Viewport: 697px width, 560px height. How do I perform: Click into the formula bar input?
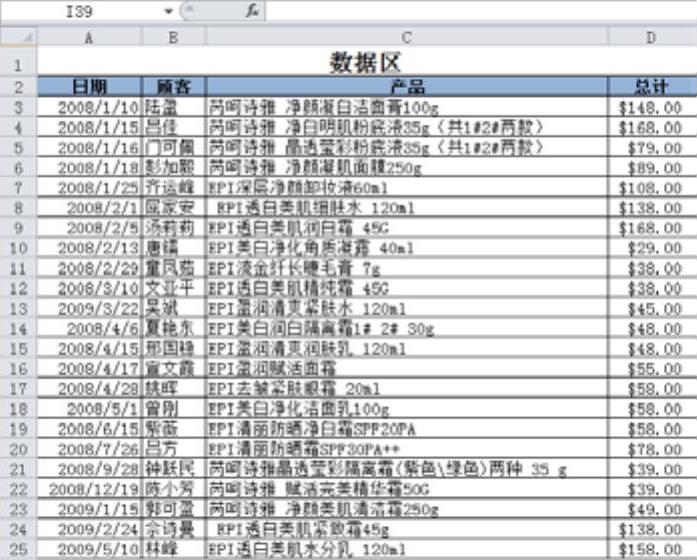pos(481,11)
